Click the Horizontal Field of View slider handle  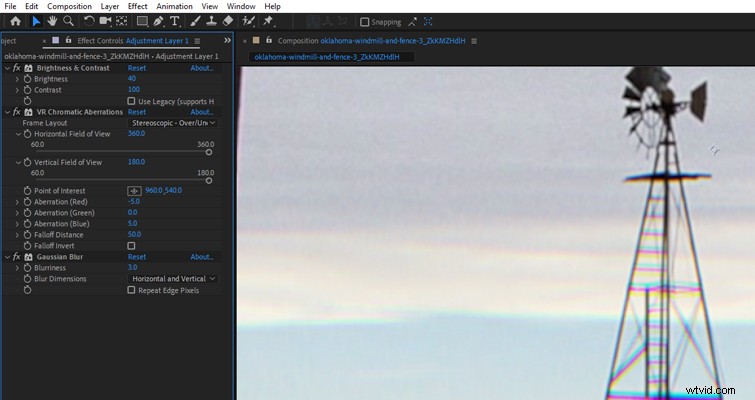(209, 152)
